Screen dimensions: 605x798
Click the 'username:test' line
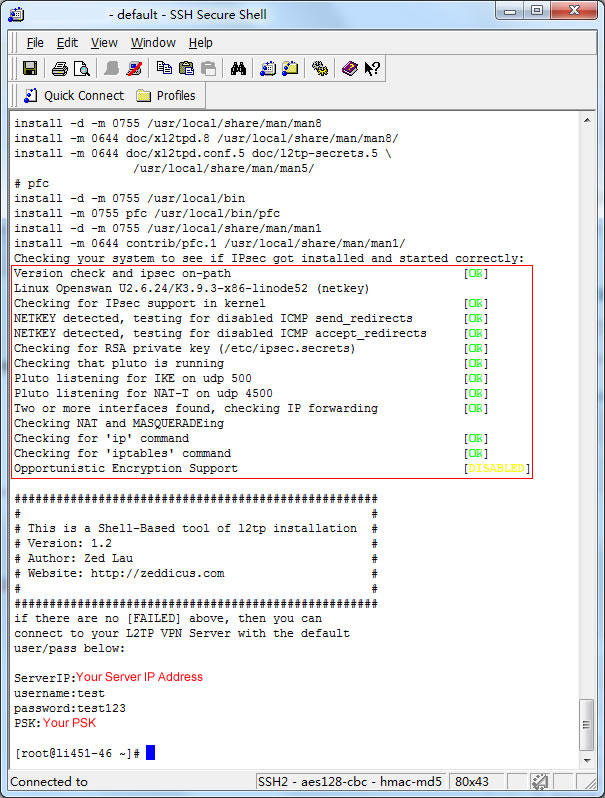pos(59,693)
